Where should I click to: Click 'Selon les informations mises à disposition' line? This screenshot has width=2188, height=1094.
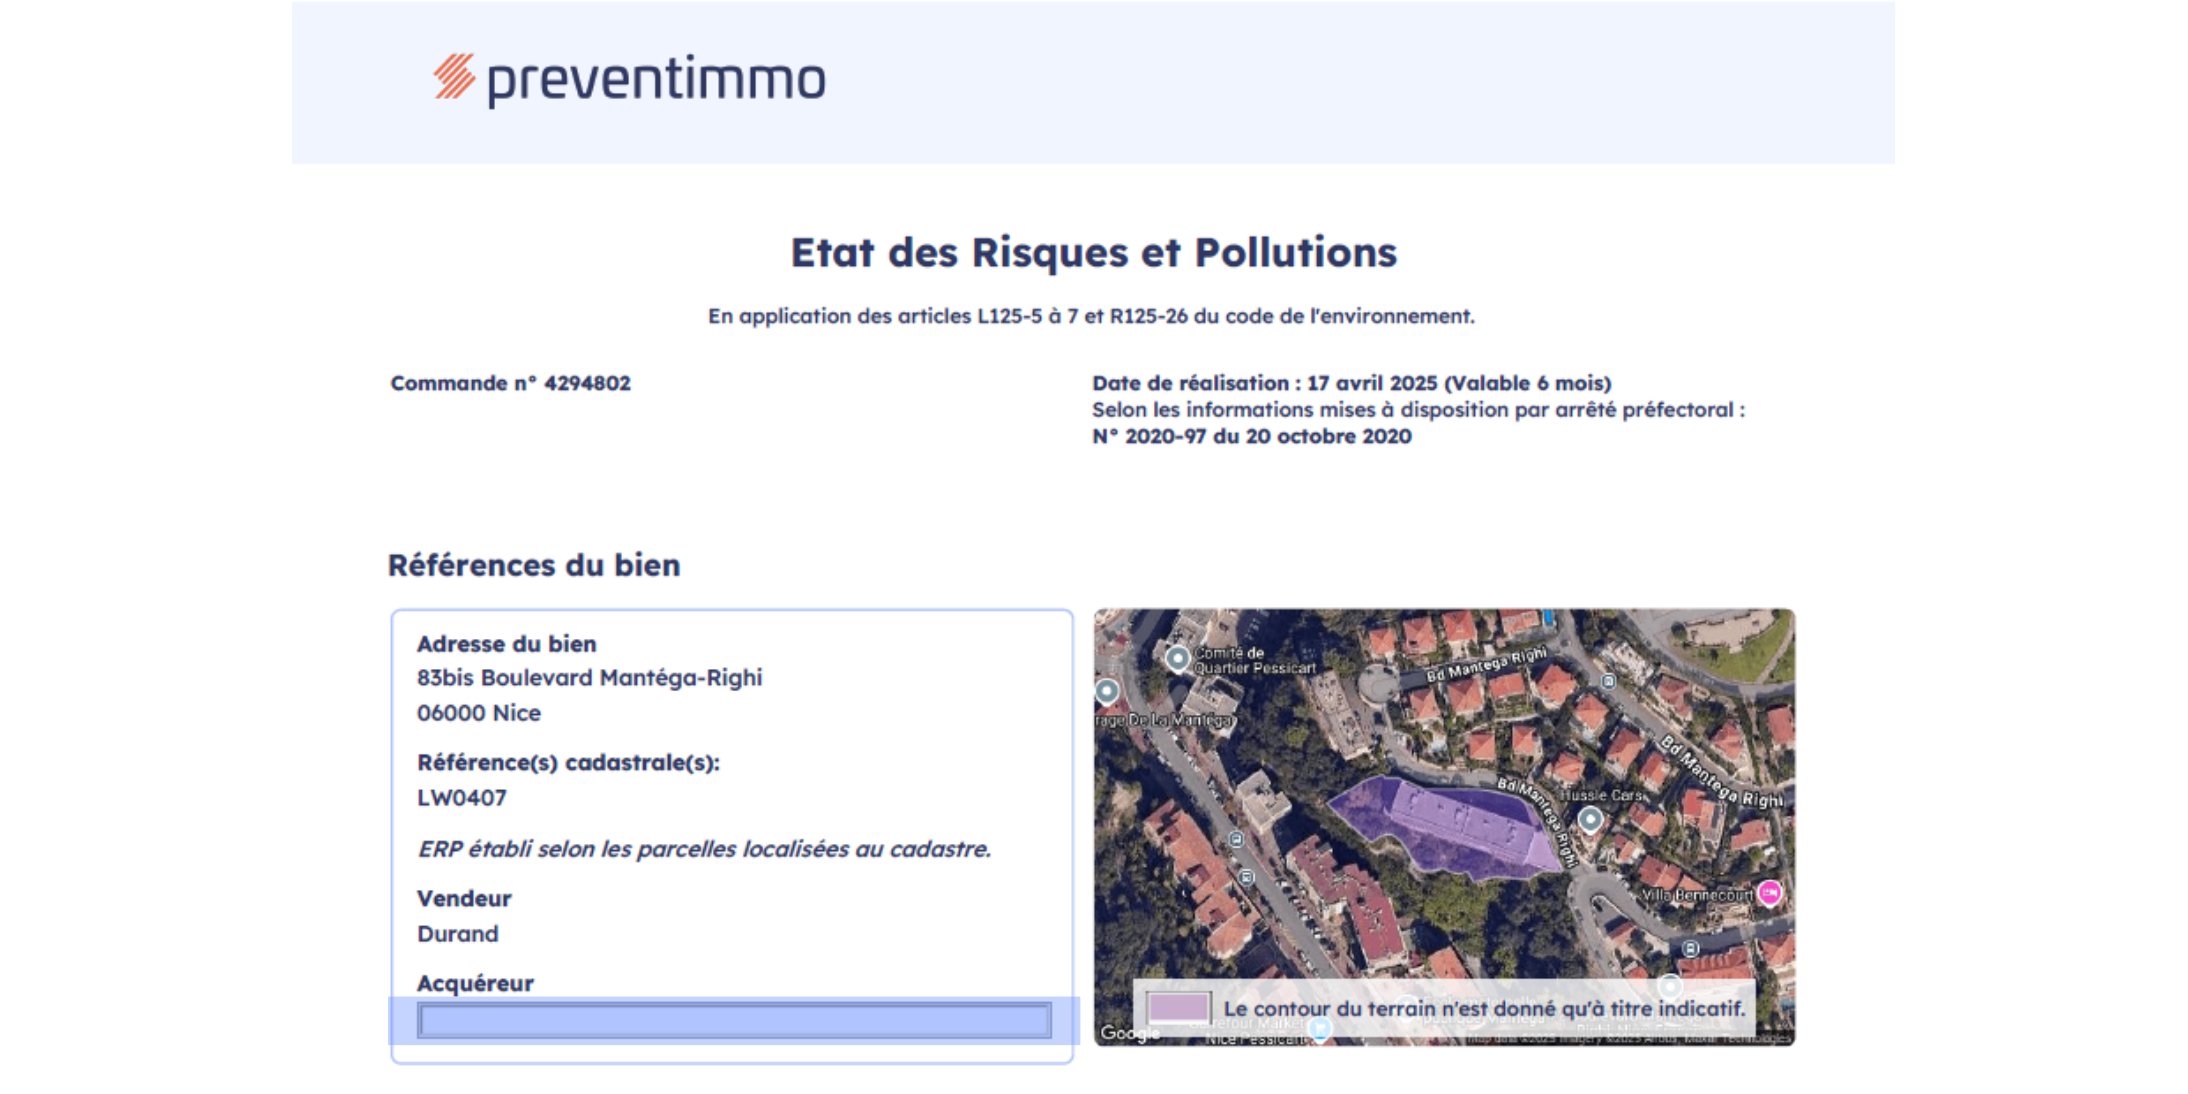[x=1418, y=410]
